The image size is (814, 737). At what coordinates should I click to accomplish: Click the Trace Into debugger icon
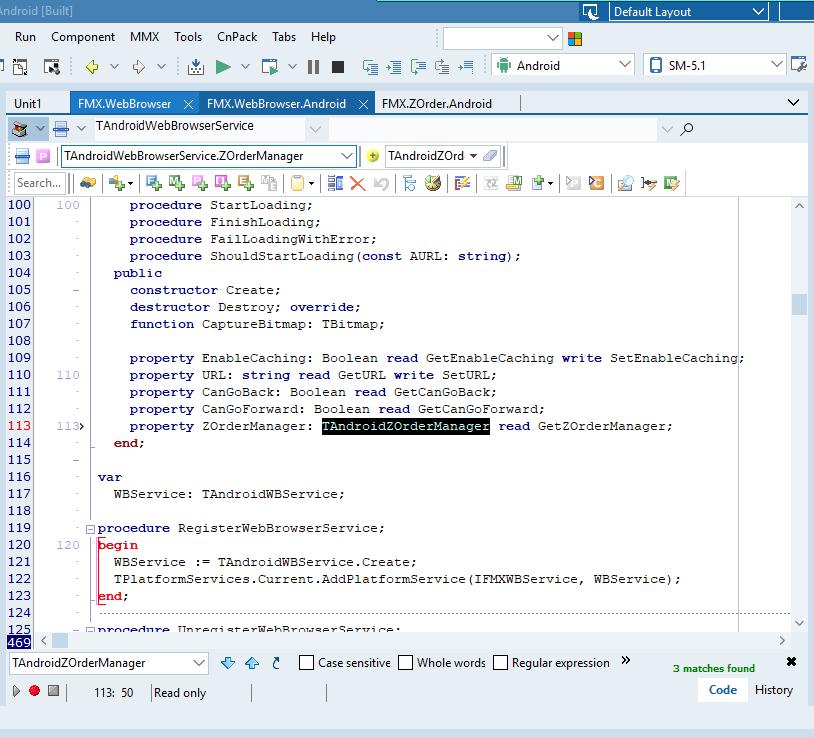[x=370, y=67]
